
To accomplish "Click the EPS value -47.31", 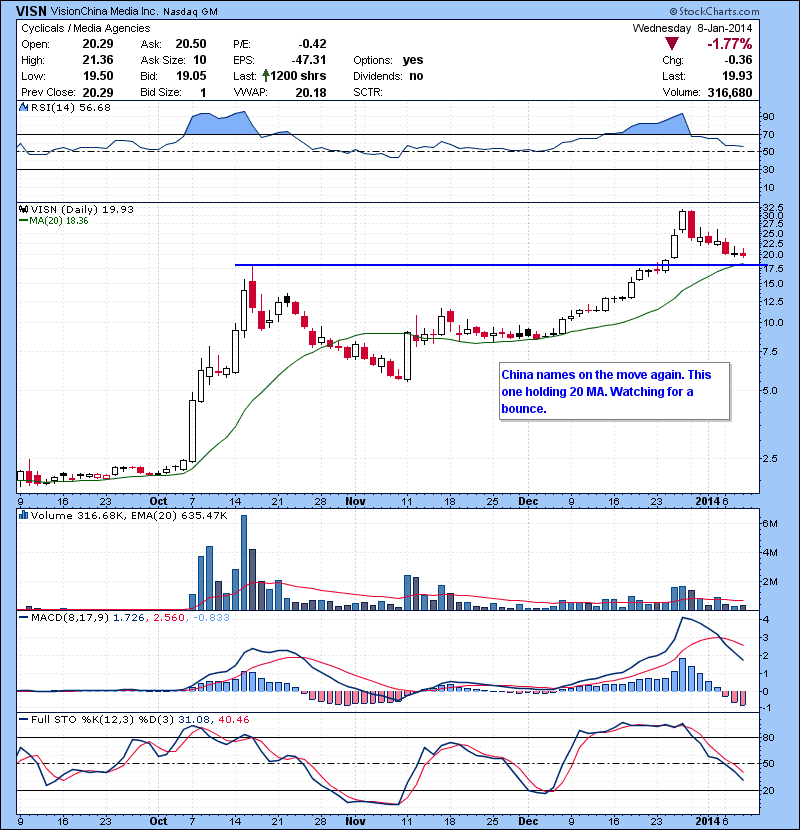I will click(309, 60).
